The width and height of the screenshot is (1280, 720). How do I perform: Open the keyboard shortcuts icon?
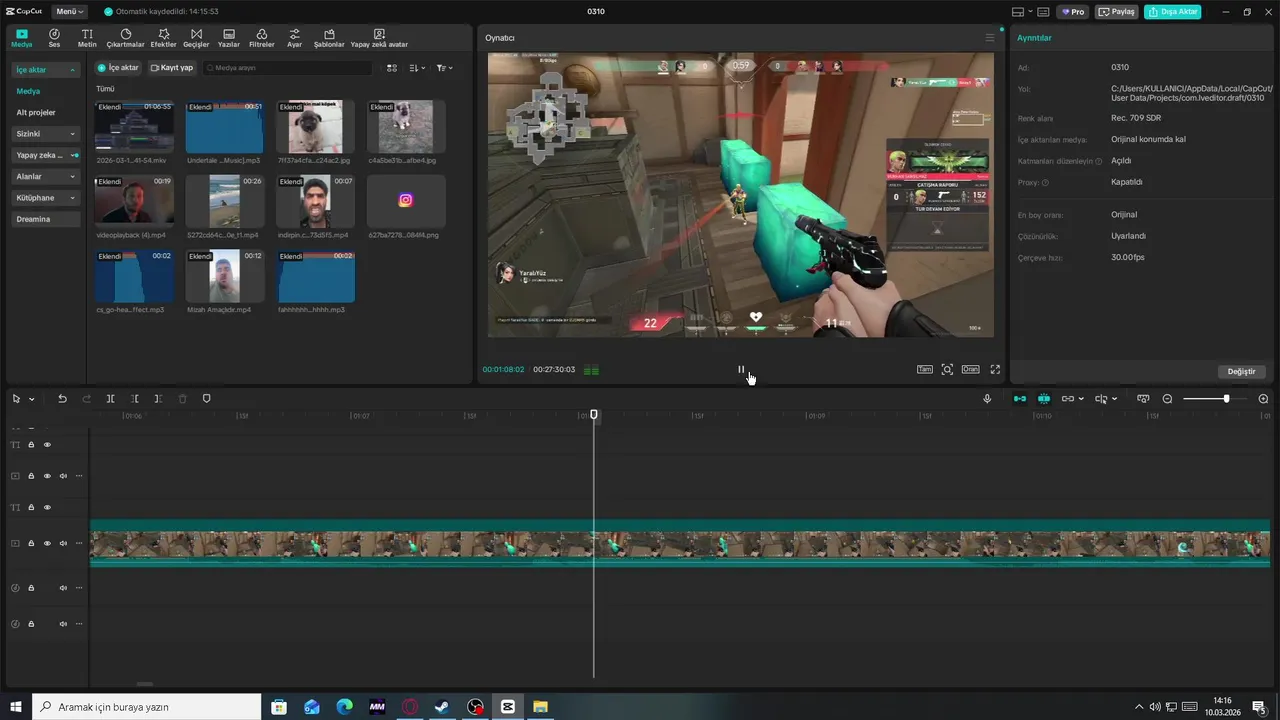pyautogui.click(x=1043, y=12)
